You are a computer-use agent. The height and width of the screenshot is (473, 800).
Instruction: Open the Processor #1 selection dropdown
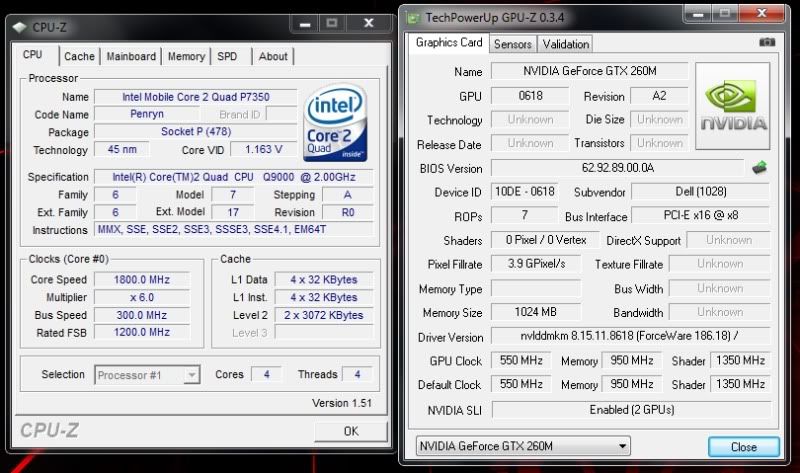click(147, 375)
